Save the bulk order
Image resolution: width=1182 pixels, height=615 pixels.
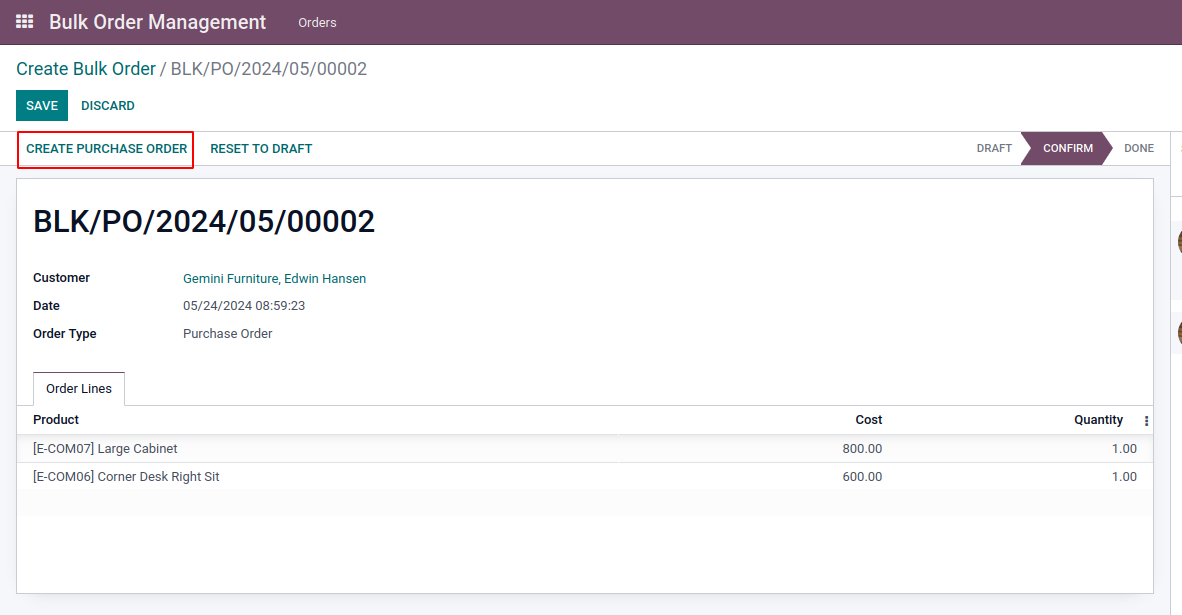[x=42, y=106]
